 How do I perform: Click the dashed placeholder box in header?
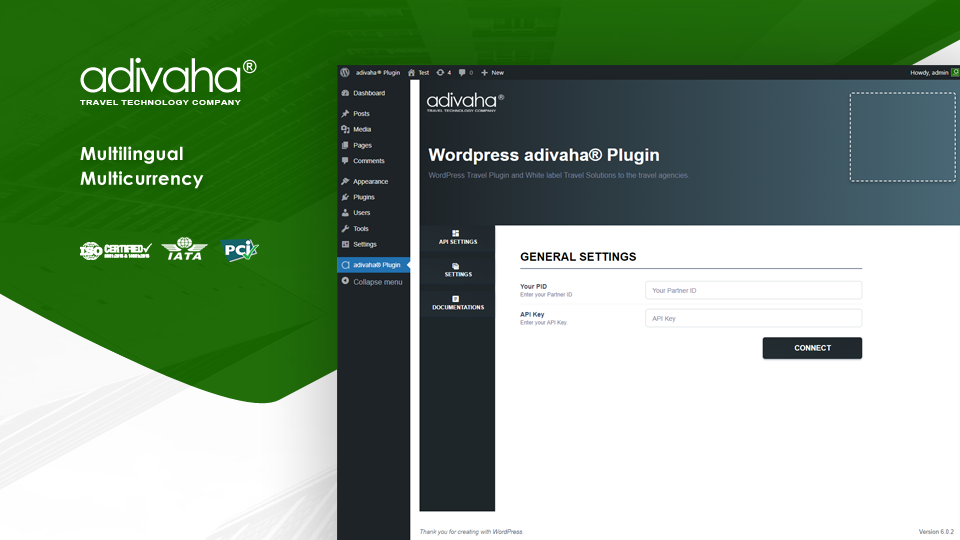coord(902,137)
